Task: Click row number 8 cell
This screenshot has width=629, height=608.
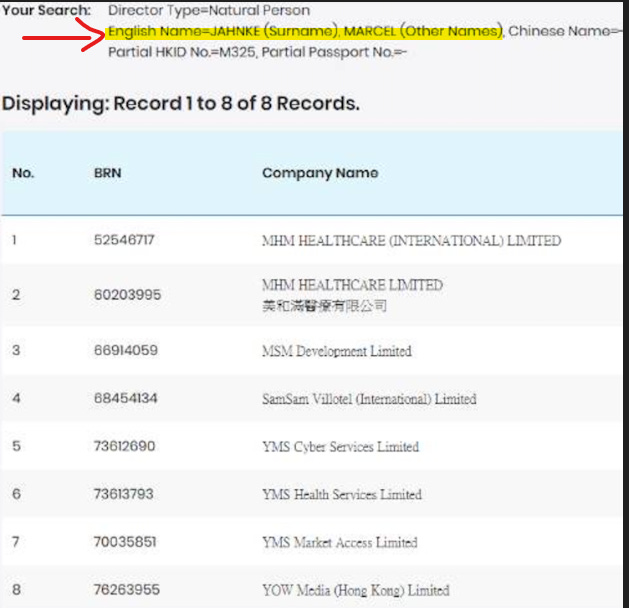Action: [x=16, y=590]
